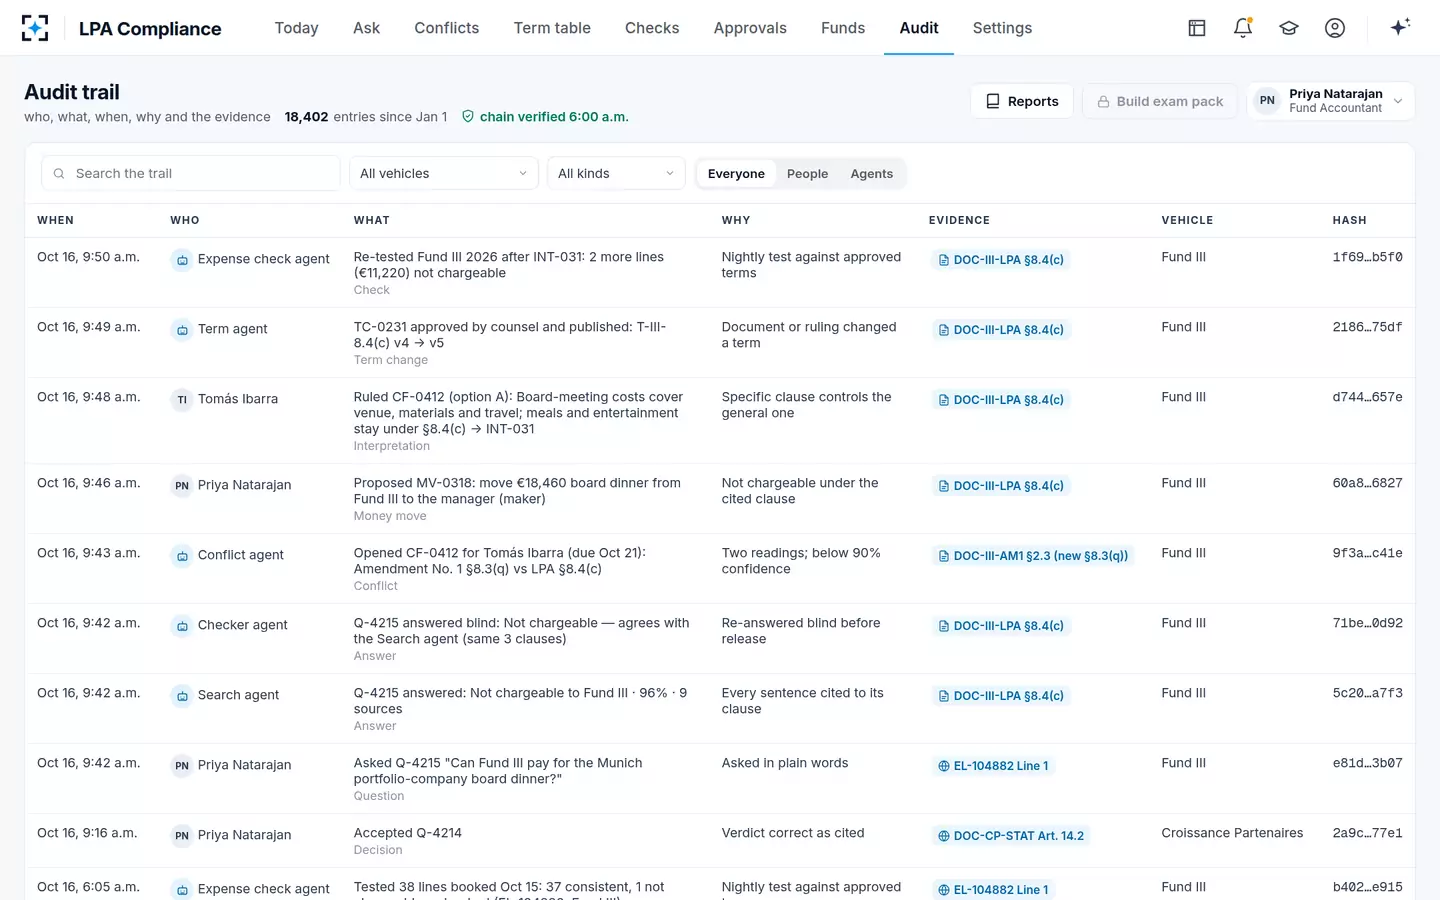Open the All kinds dropdown
1440x900 pixels.
(616, 174)
